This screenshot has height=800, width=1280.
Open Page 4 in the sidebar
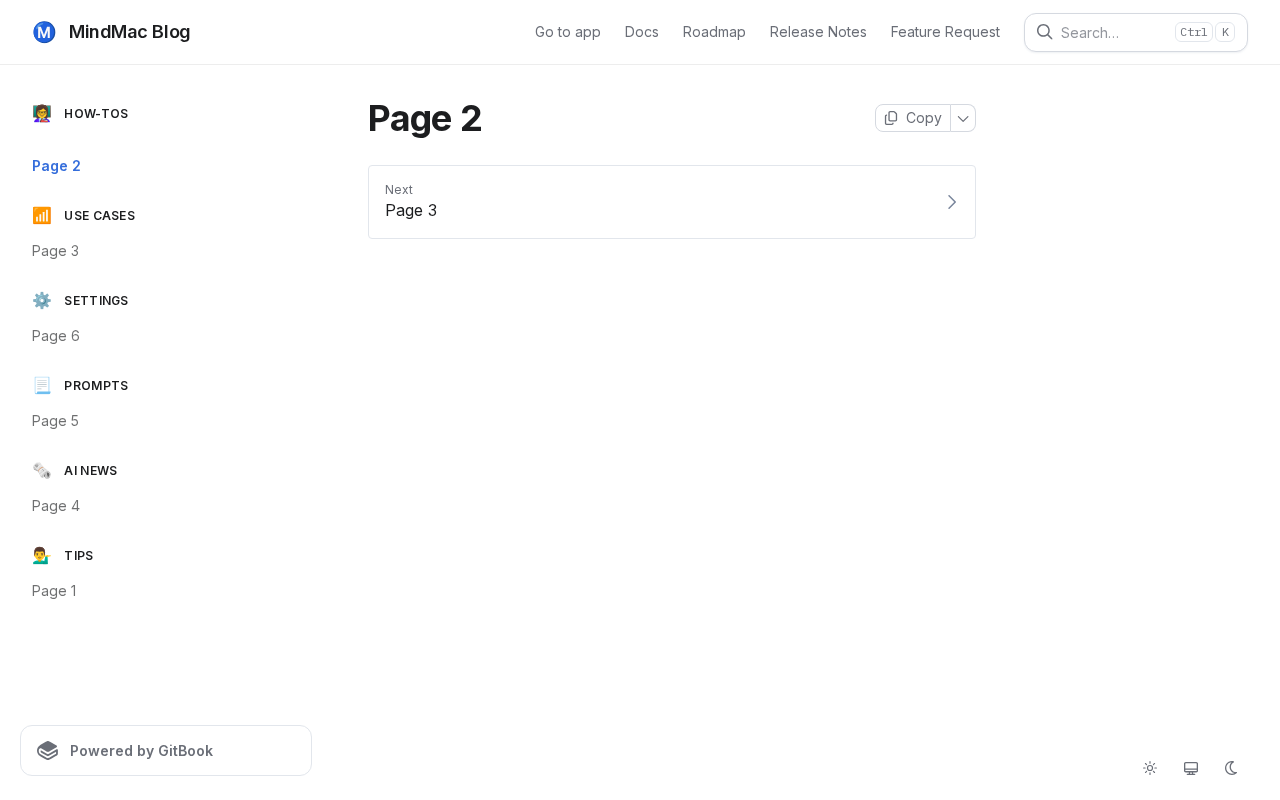tap(56, 506)
